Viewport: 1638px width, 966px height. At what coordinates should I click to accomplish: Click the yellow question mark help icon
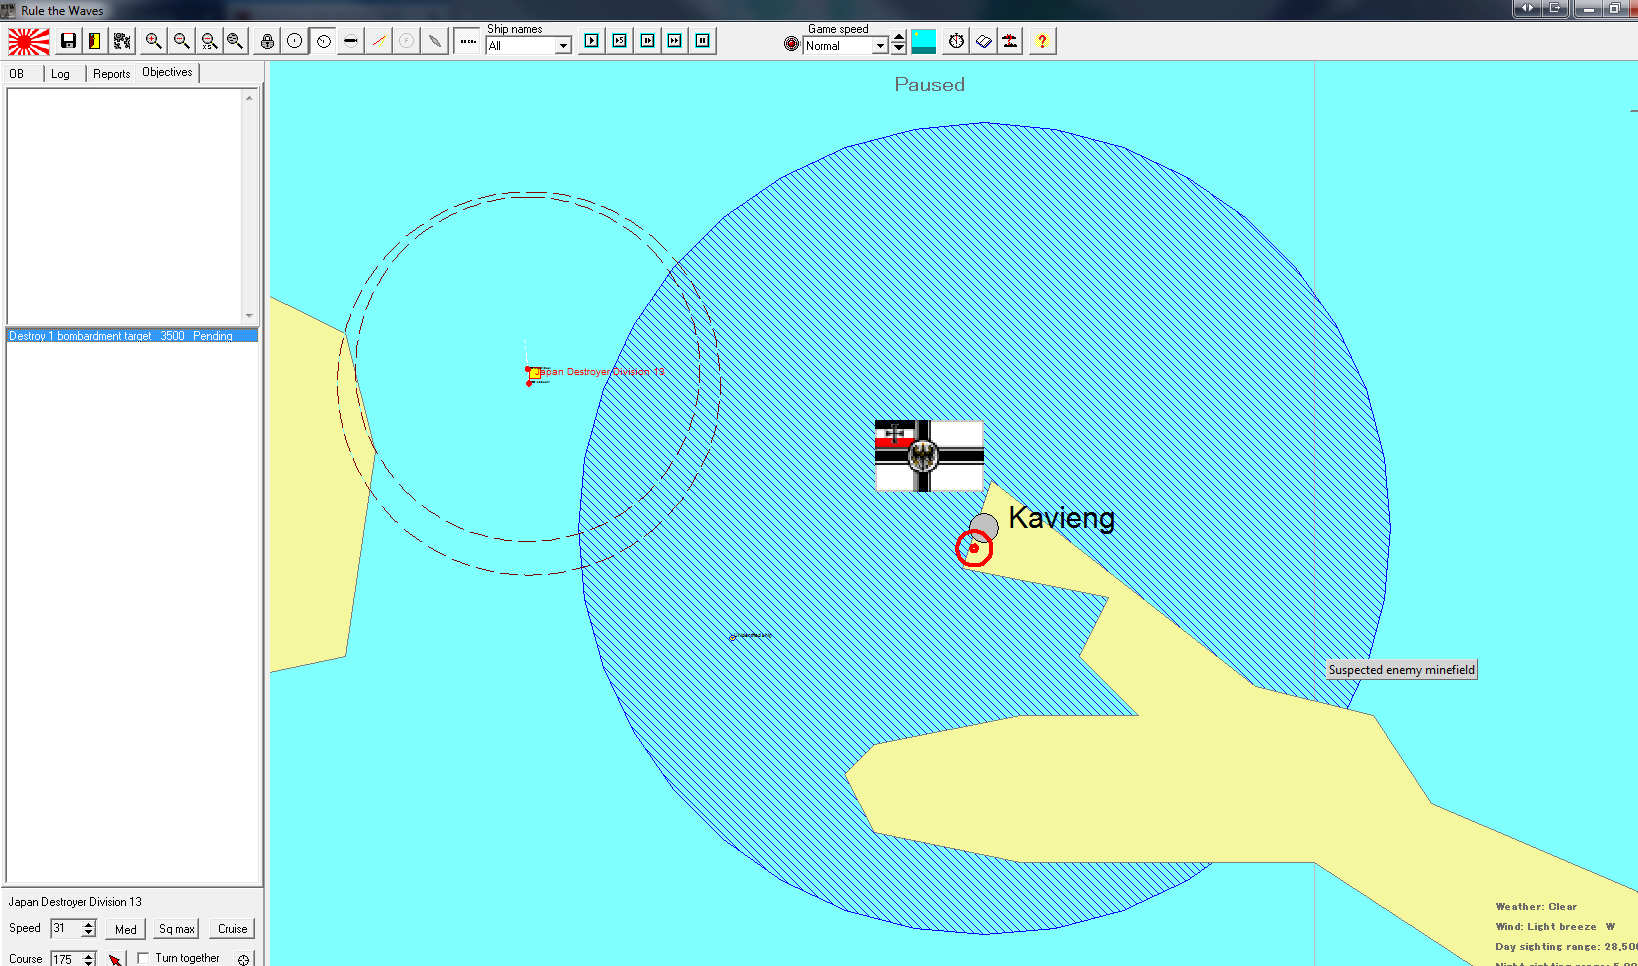(1042, 41)
